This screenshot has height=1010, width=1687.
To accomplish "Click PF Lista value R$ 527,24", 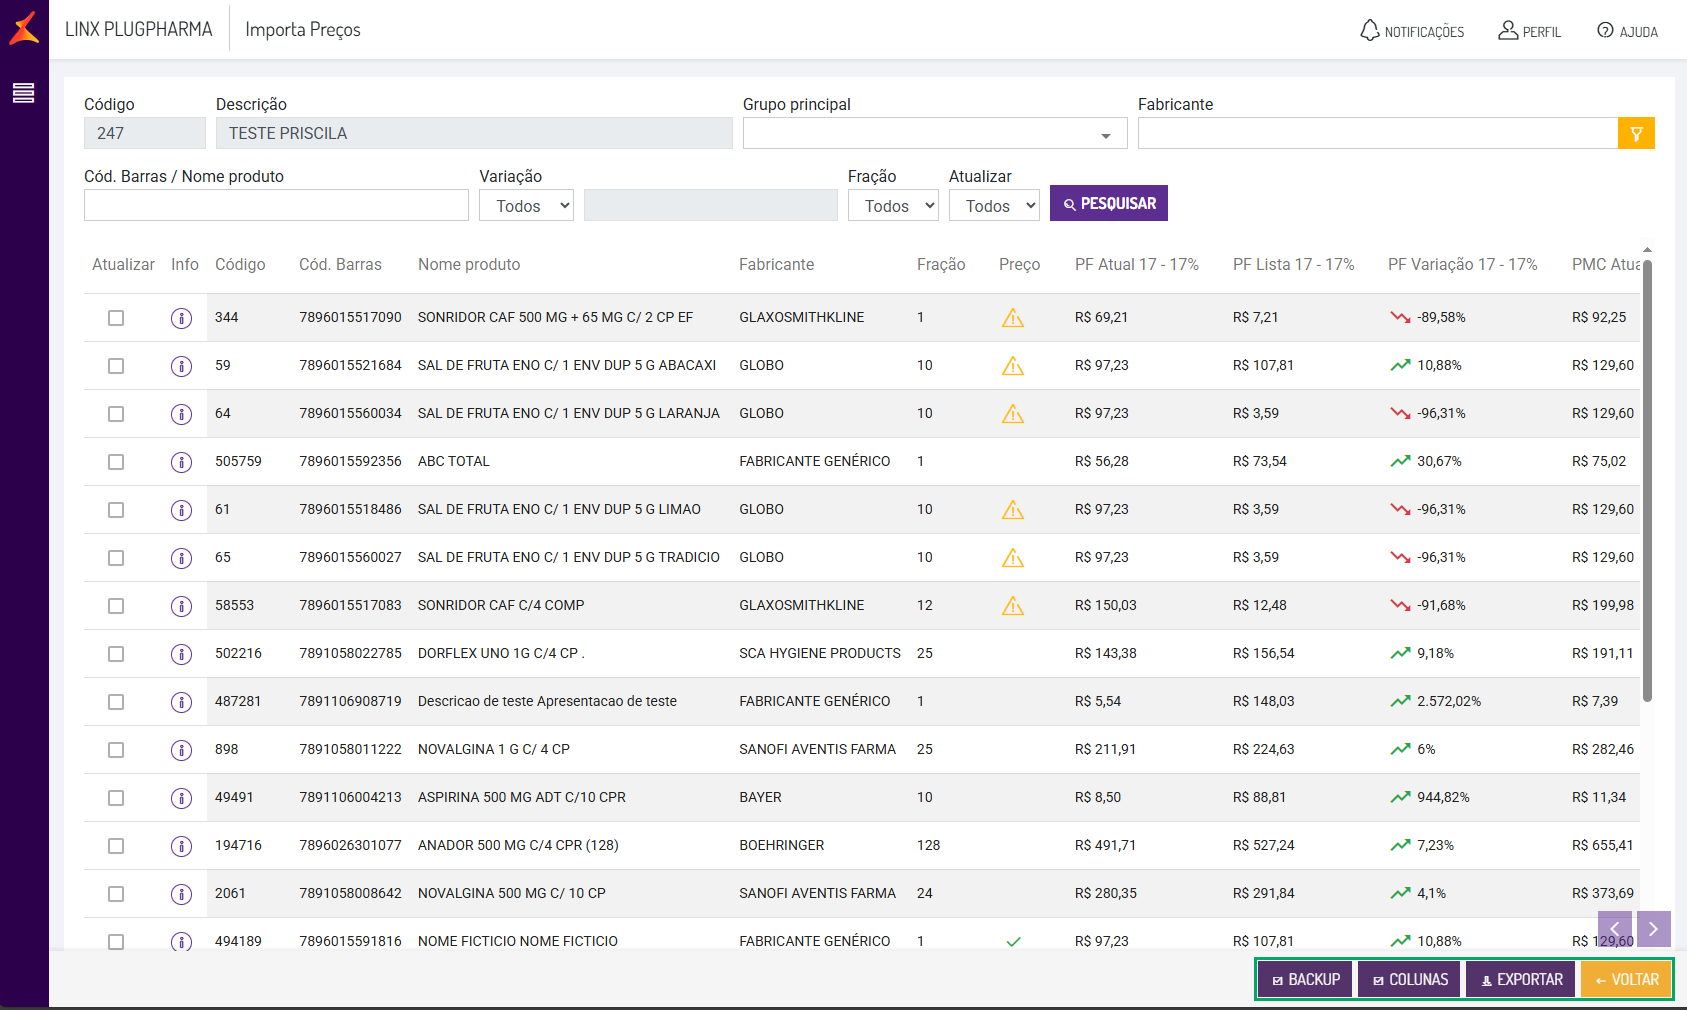I will point(1264,845).
